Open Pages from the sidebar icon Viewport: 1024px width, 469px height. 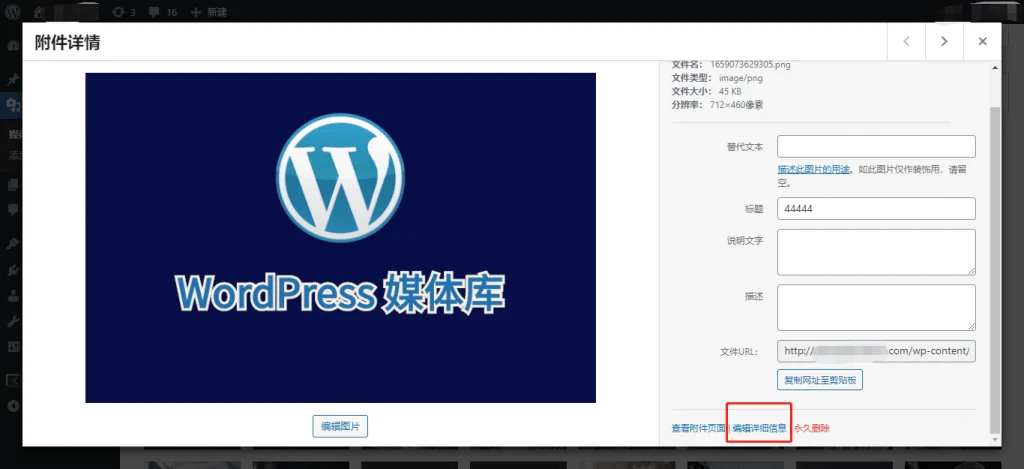[12, 185]
